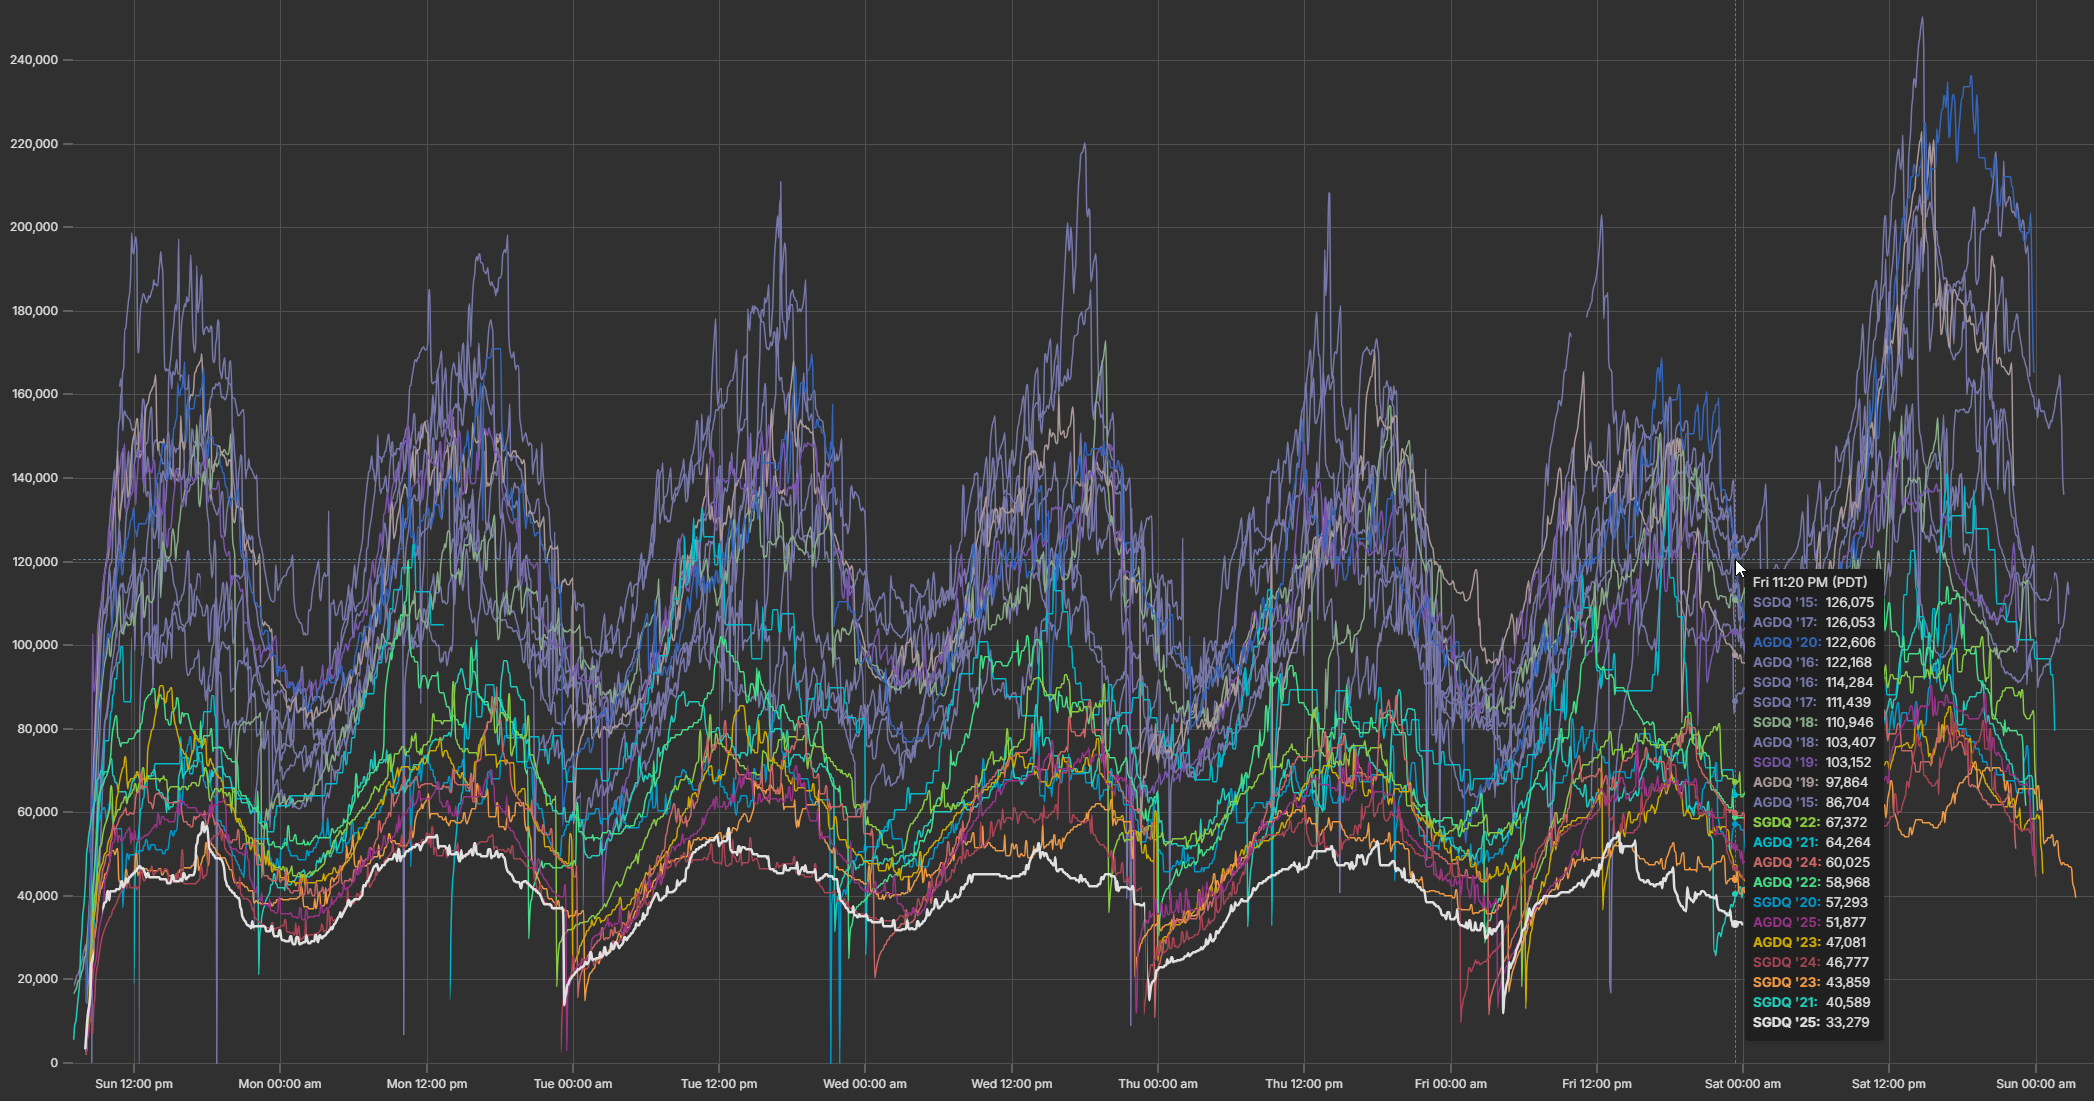
Task: Select the 'Thu 12:00 pm' time label
Action: [x=1304, y=1084]
